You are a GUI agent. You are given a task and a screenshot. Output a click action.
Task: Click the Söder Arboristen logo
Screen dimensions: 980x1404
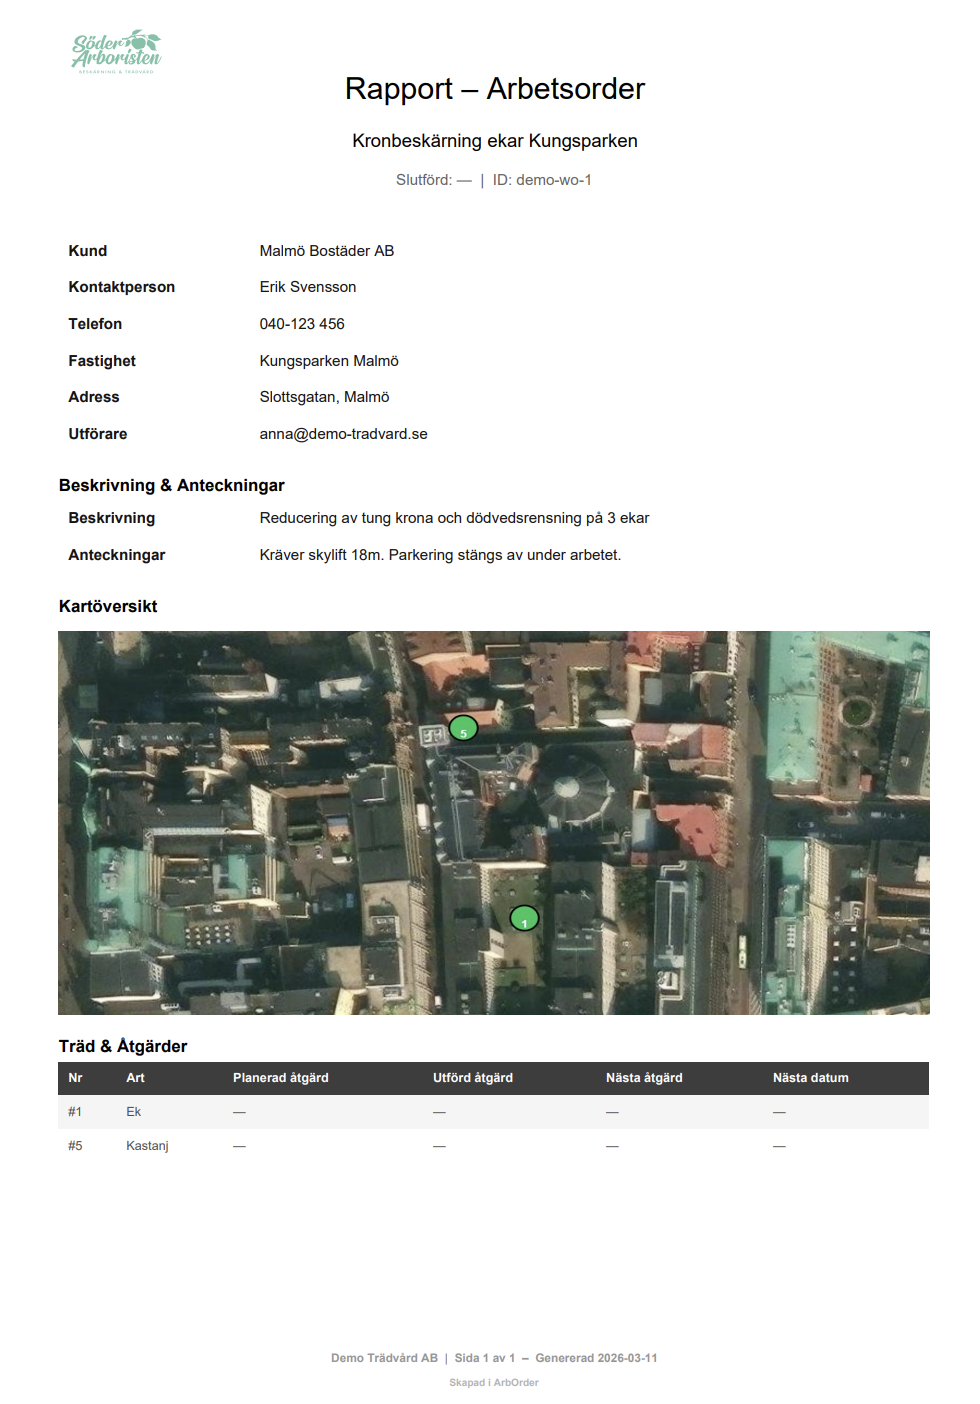point(116,51)
